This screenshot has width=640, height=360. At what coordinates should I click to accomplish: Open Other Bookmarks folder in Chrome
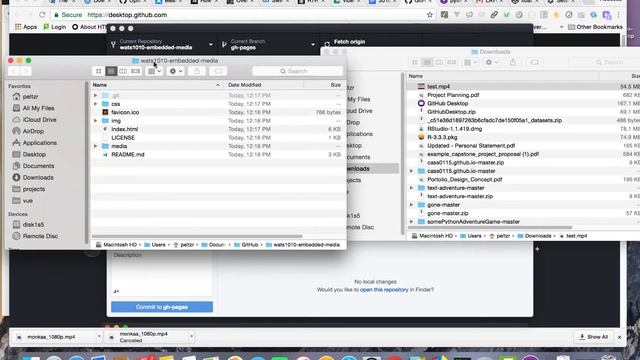pyautogui.click(x=595, y=27)
